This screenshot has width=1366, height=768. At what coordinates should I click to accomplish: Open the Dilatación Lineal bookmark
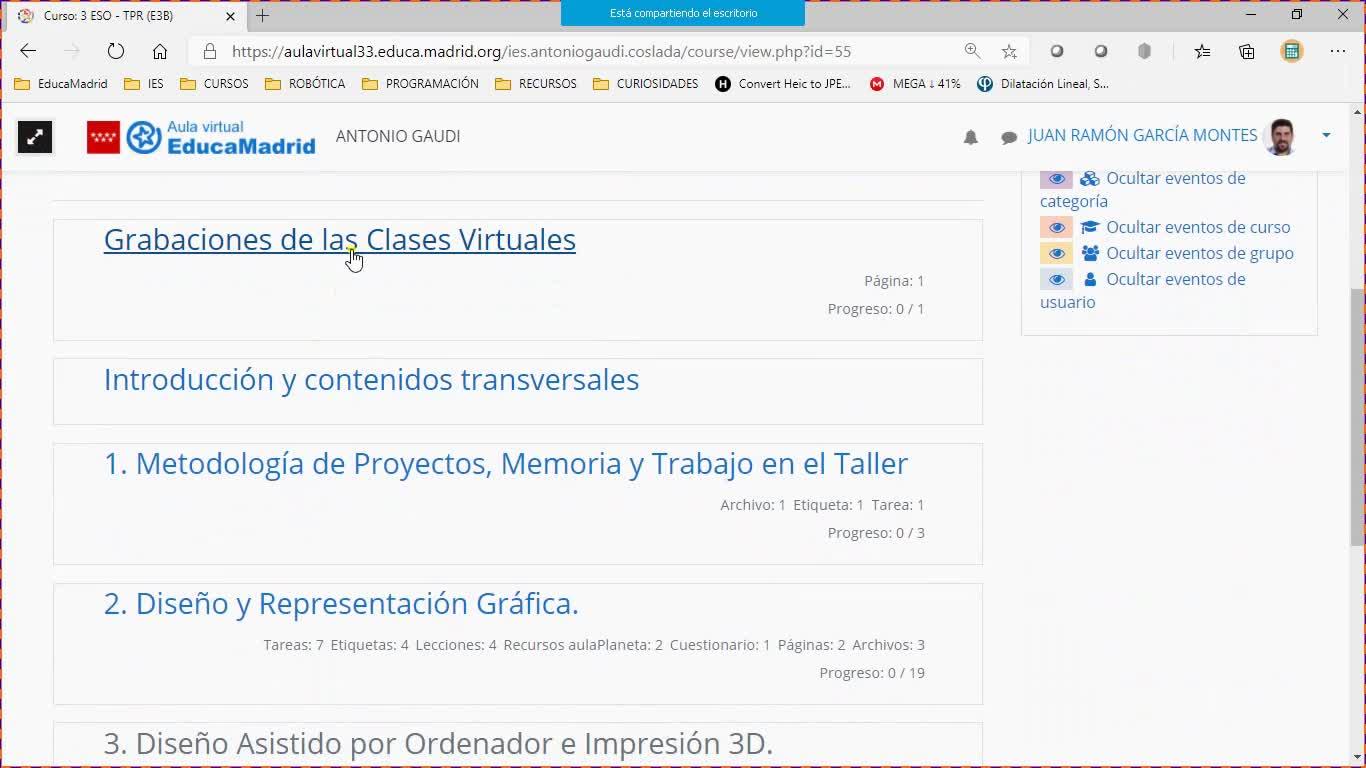point(1043,84)
